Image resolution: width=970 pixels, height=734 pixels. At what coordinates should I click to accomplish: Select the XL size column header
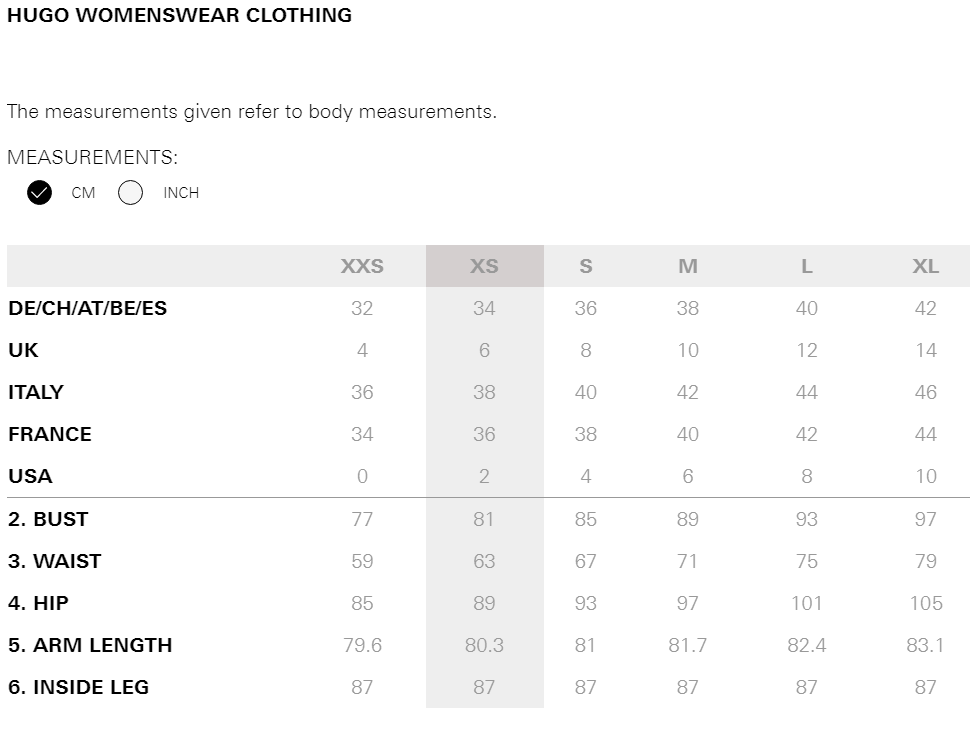pos(926,266)
